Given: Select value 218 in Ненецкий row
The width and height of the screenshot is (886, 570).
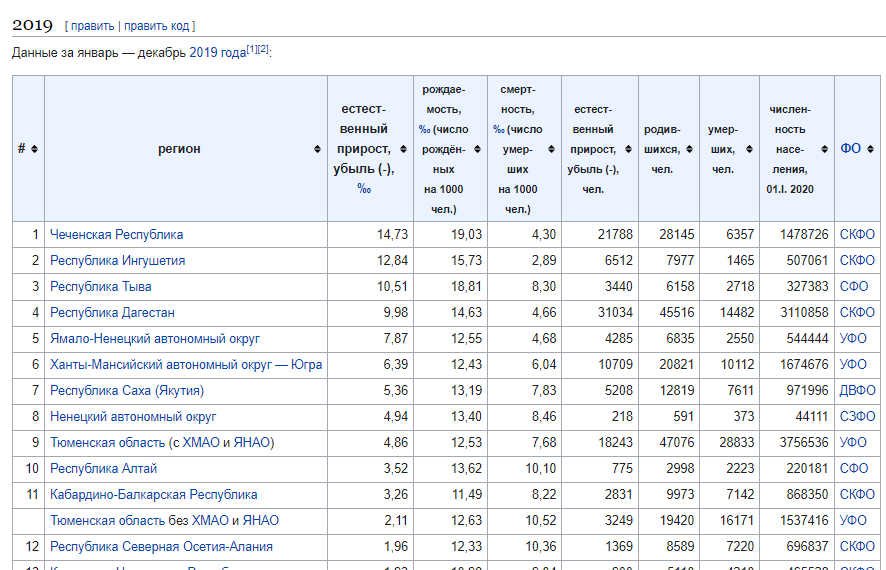Looking at the screenshot, I should (x=622, y=416).
